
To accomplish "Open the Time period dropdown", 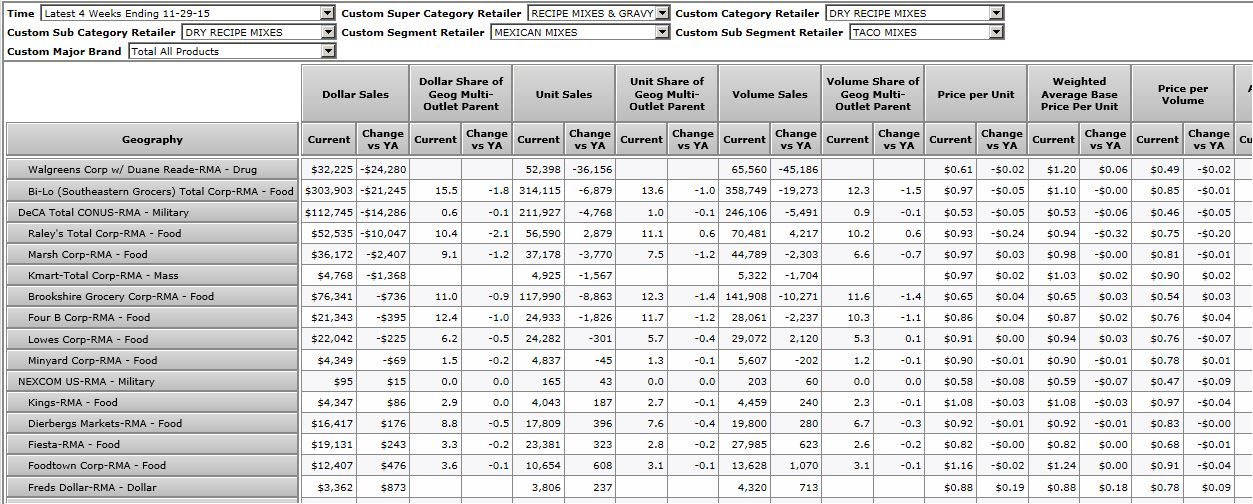I will pos(328,13).
